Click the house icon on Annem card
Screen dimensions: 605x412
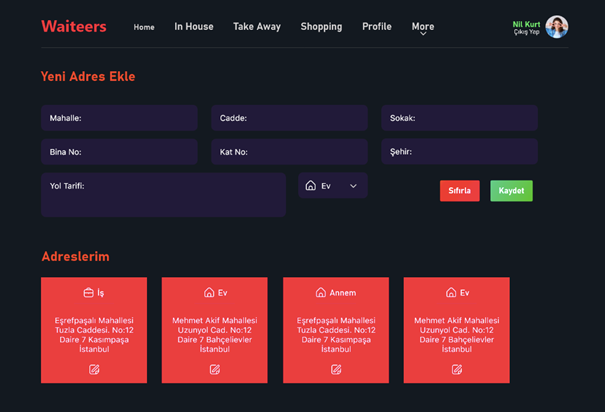321,293
